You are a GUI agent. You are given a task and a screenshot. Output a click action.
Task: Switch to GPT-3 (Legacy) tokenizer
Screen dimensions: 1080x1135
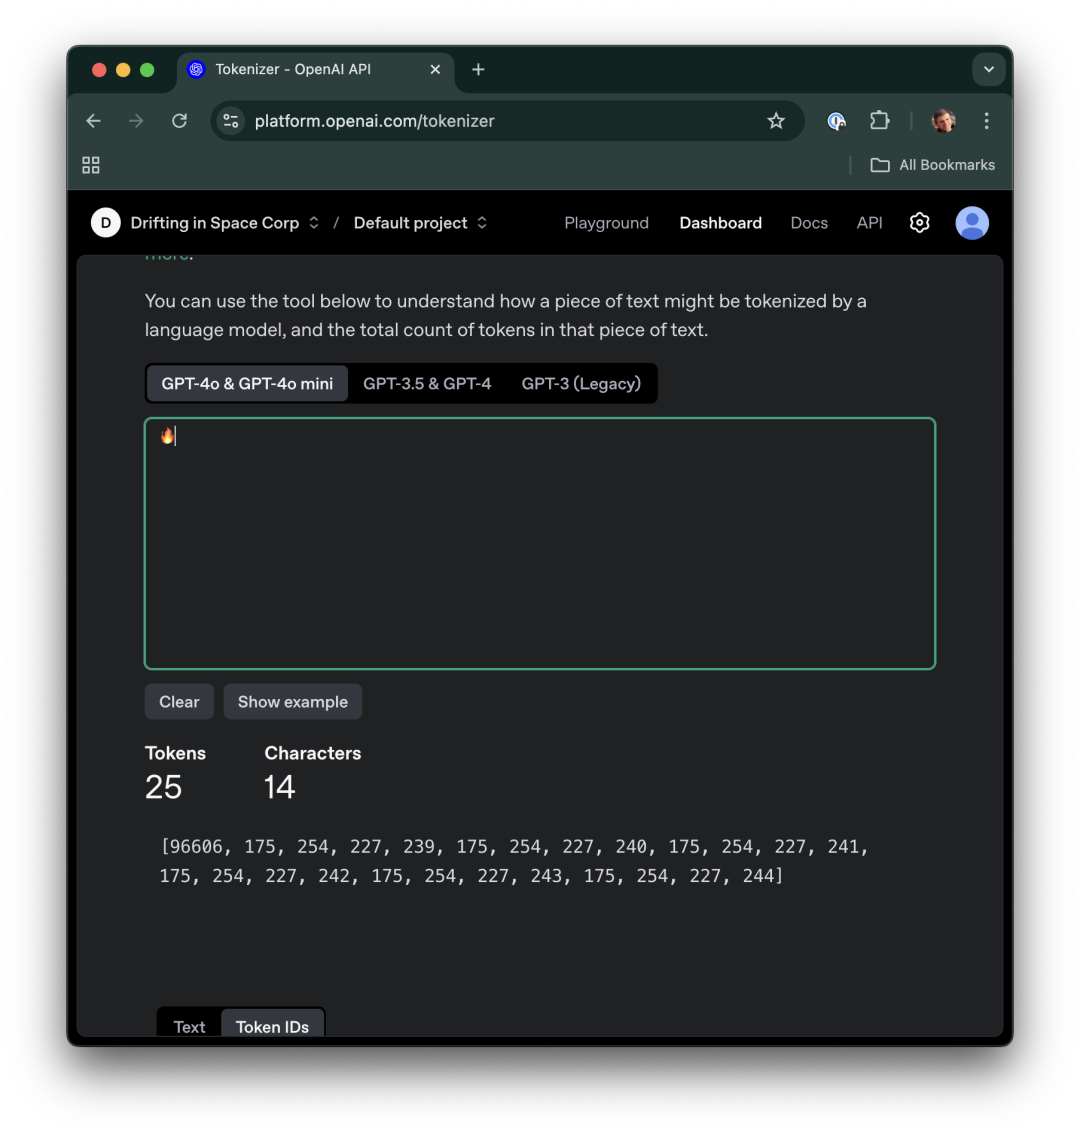(x=581, y=384)
